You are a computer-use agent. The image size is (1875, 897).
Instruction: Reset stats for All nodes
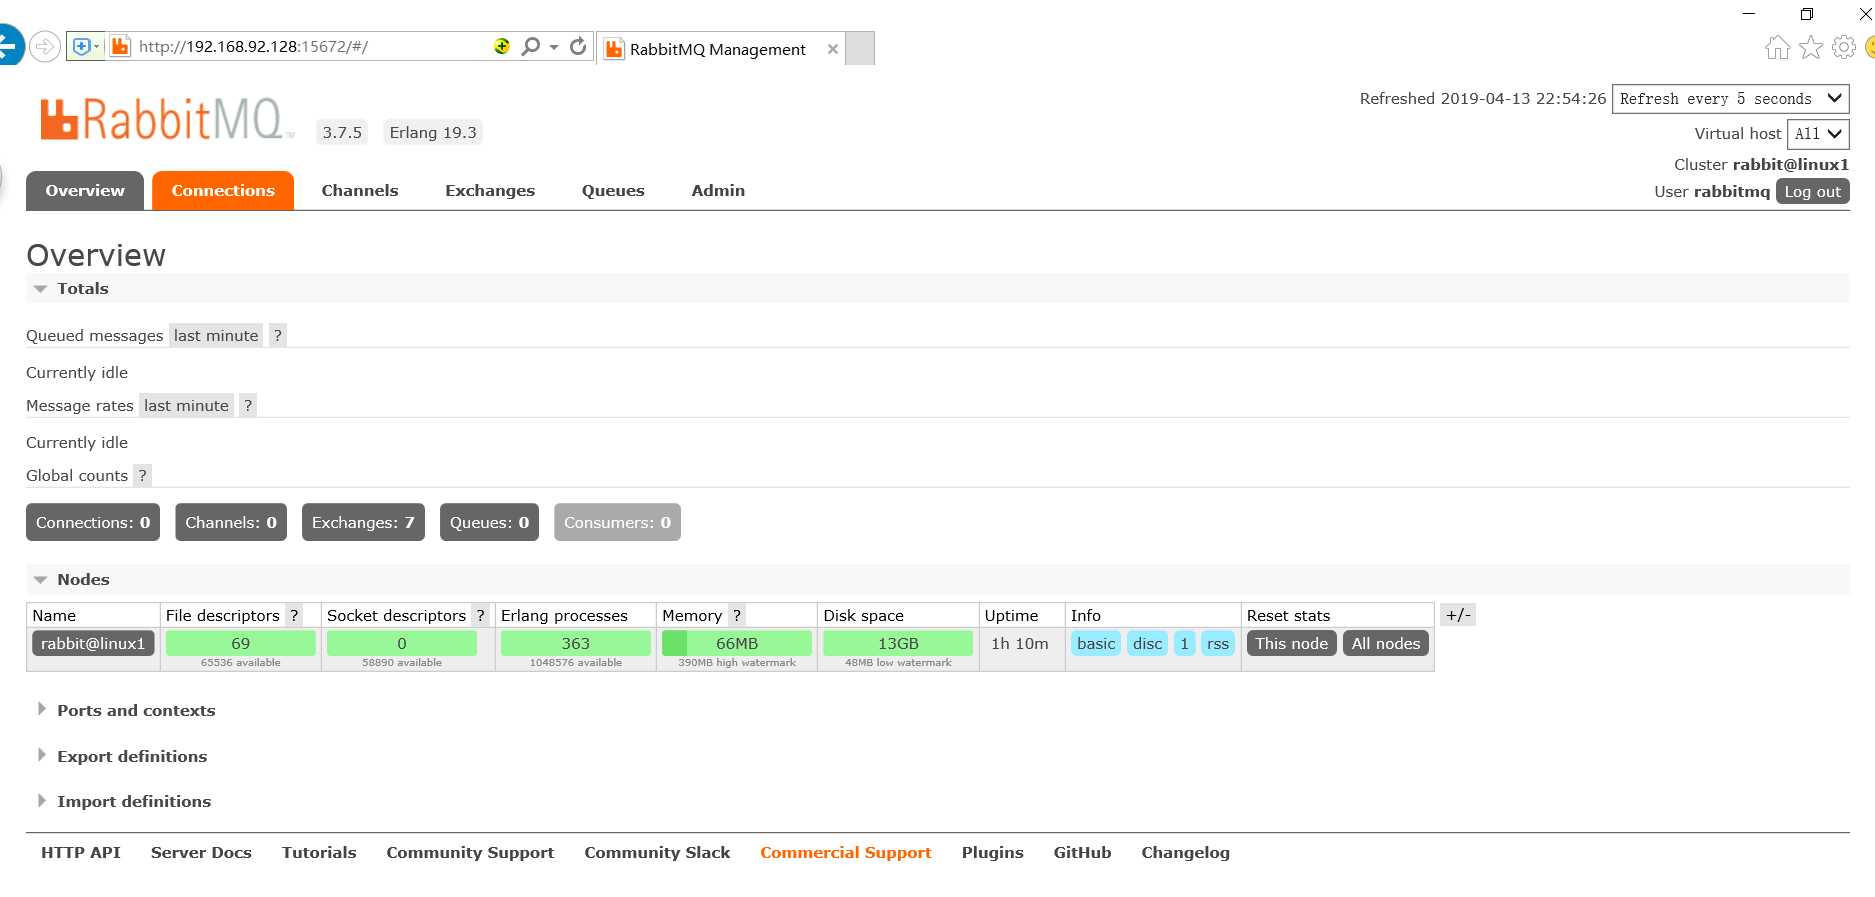pyautogui.click(x=1386, y=644)
